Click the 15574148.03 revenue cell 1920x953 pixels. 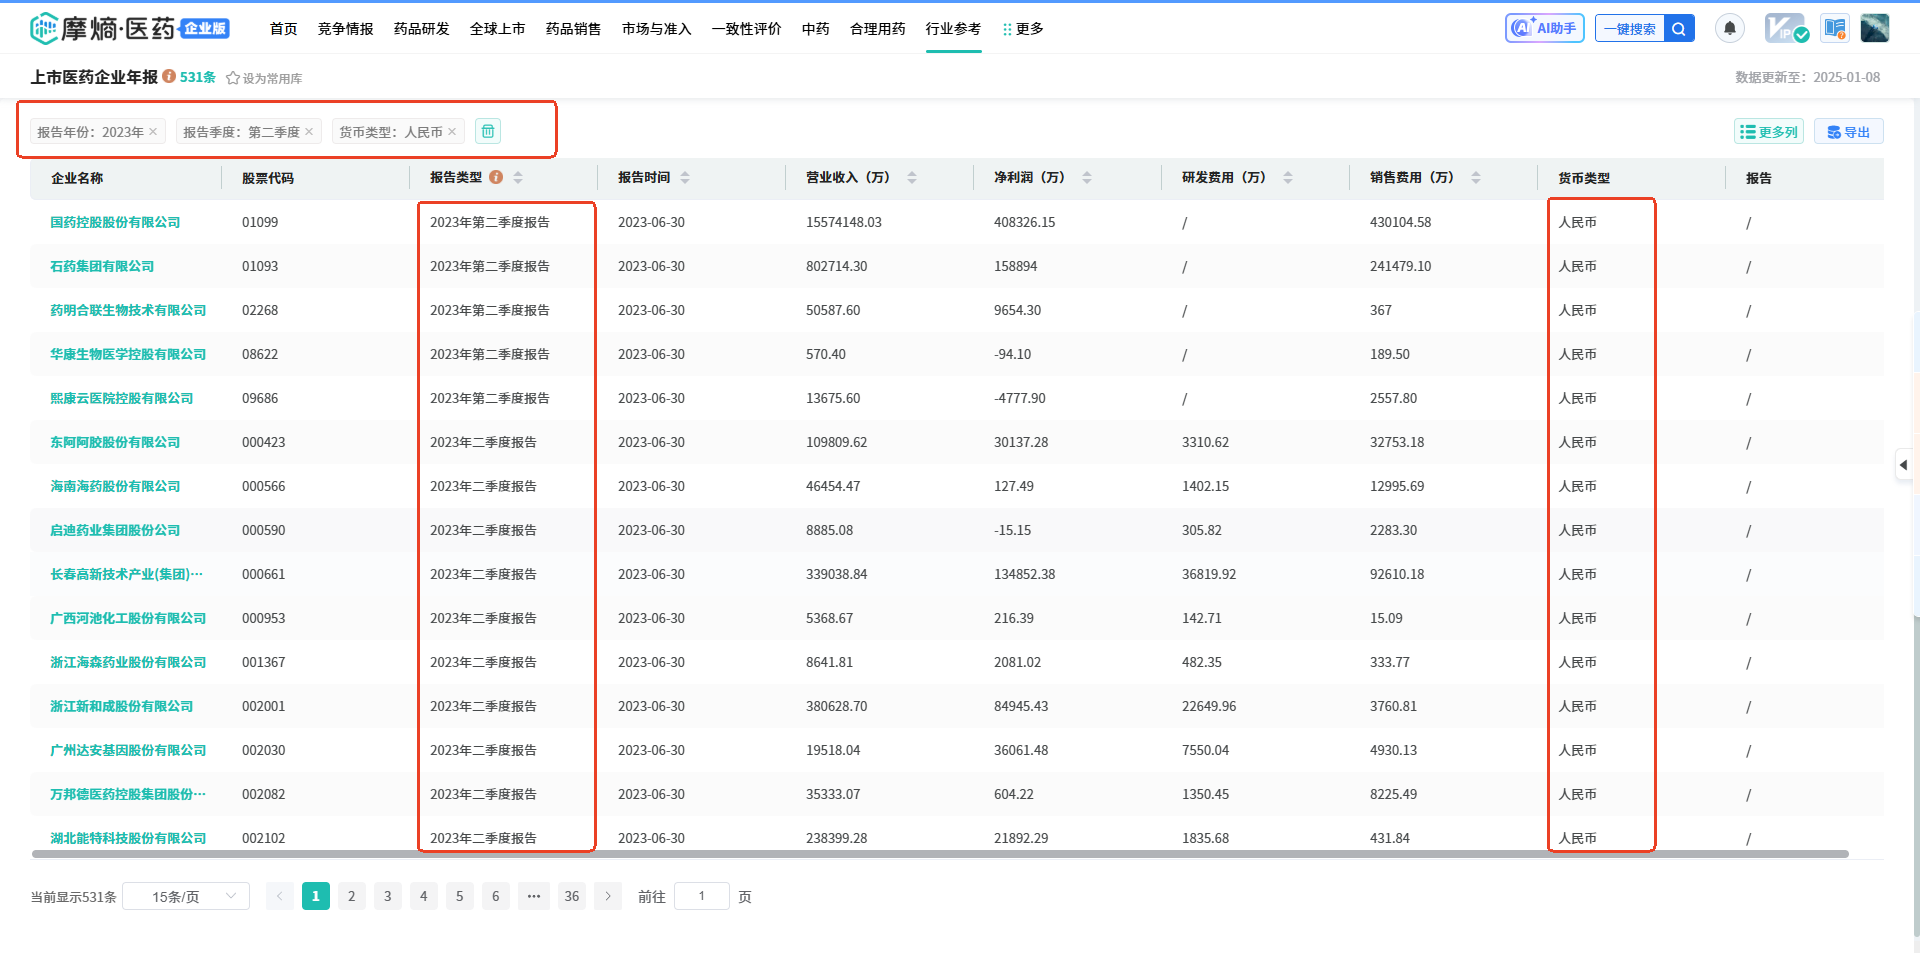[844, 222]
